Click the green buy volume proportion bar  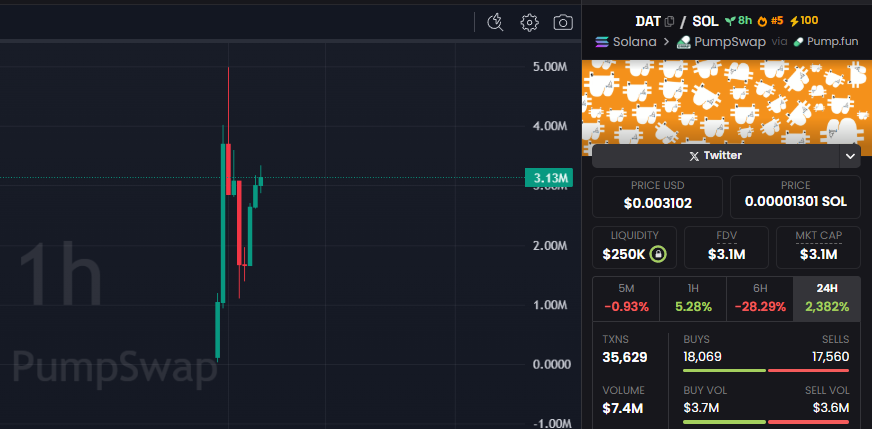[725, 421]
